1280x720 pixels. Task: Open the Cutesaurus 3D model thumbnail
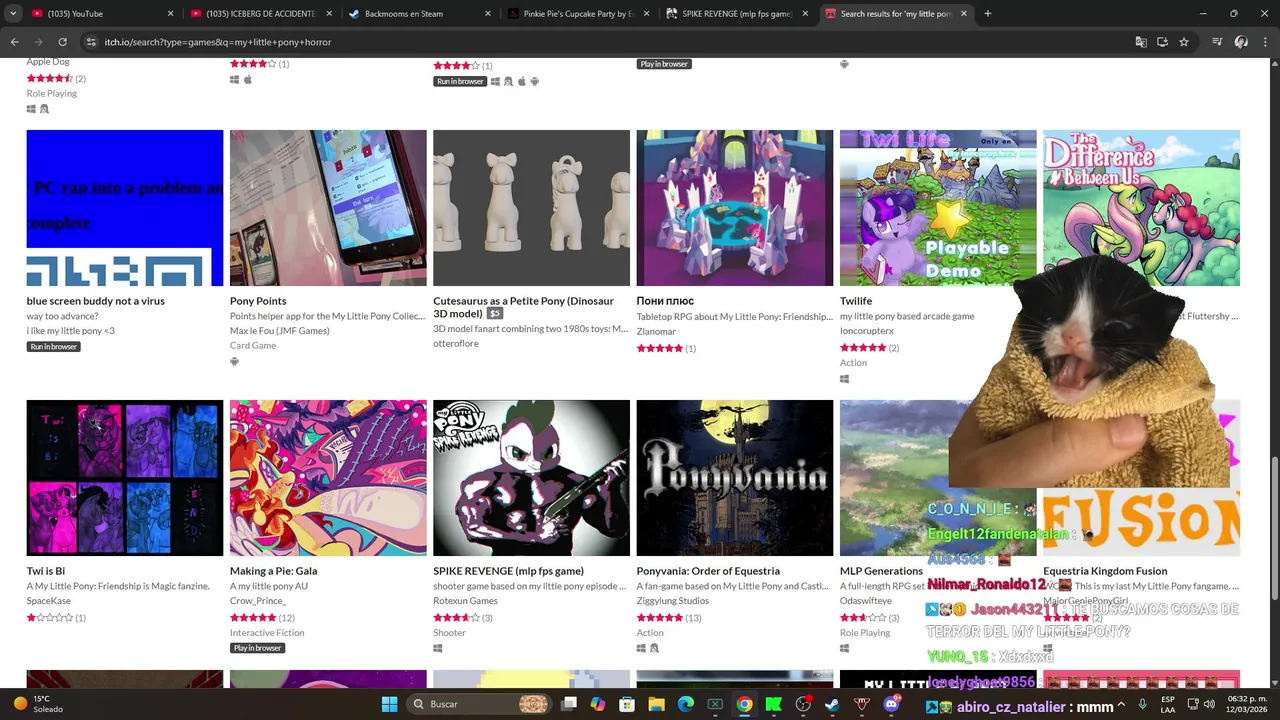click(531, 208)
